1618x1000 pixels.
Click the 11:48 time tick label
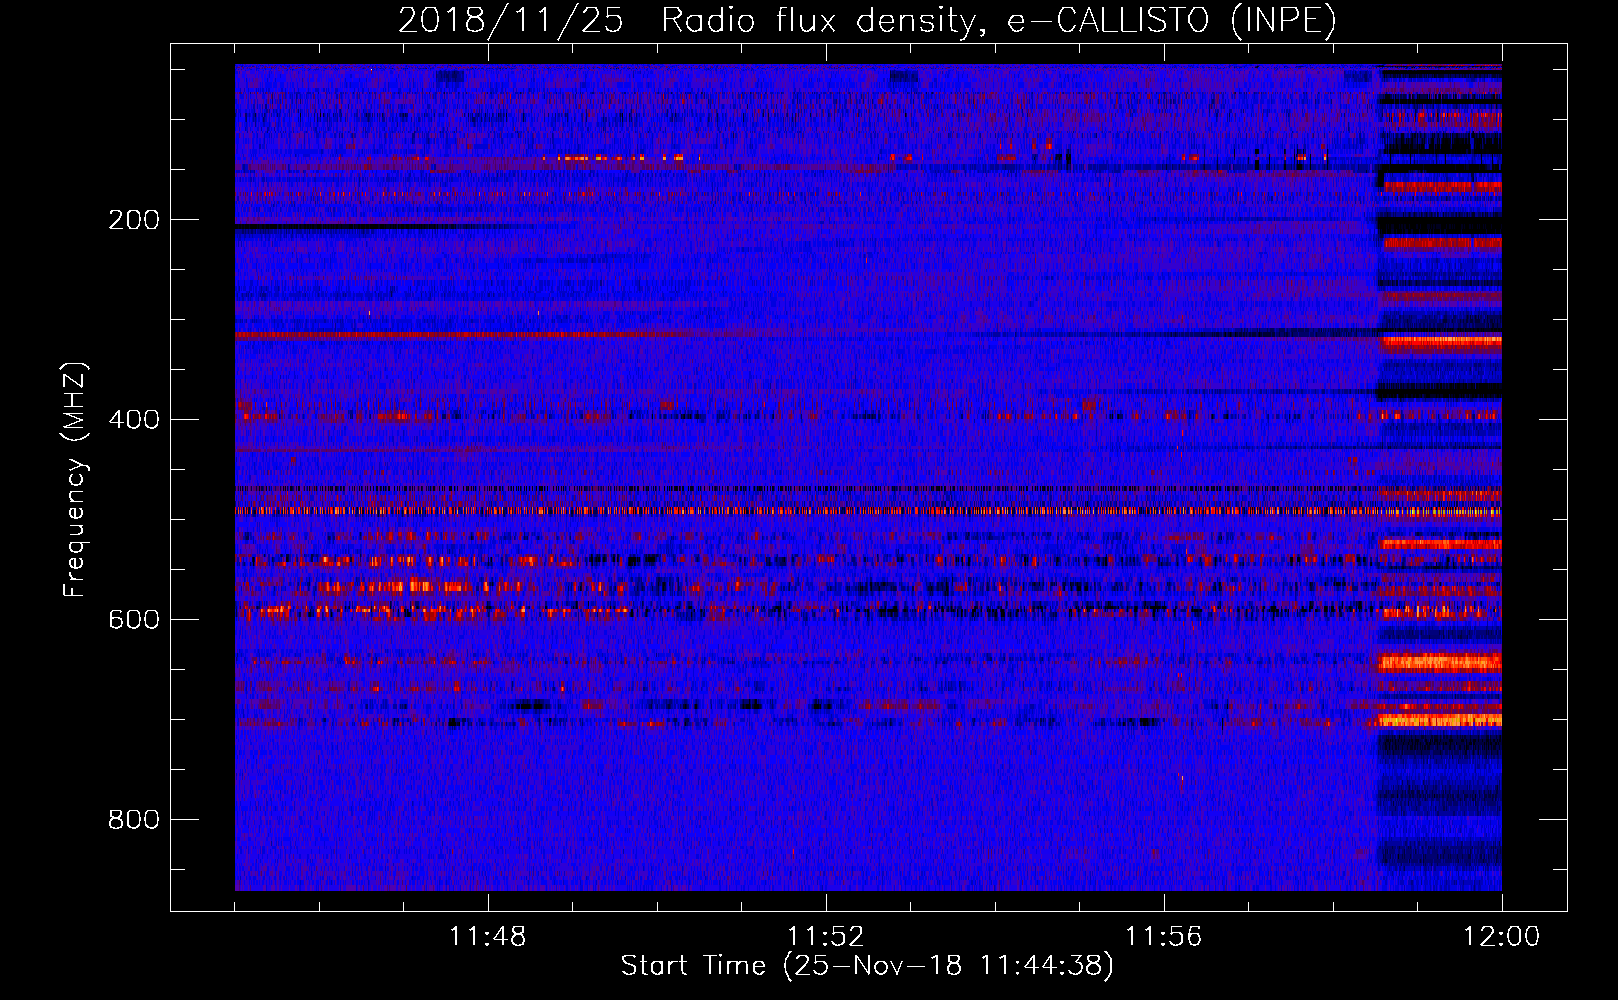(x=488, y=937)
